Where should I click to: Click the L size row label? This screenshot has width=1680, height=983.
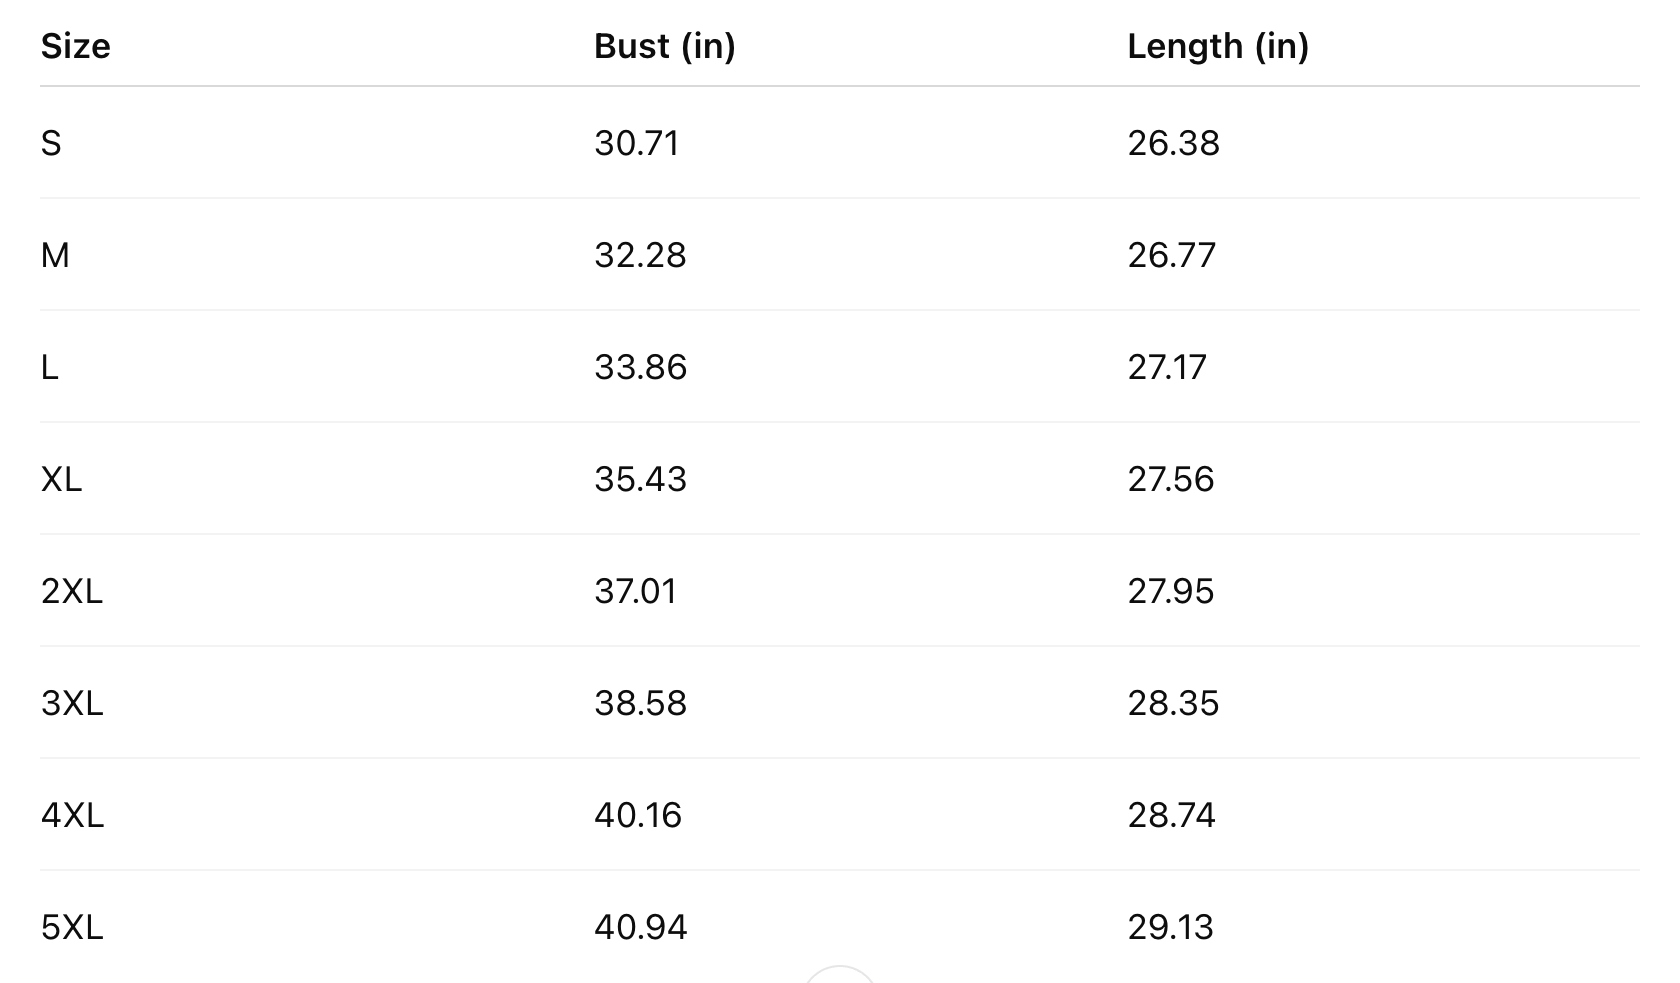pyautogui.click(x=50, y=368)
